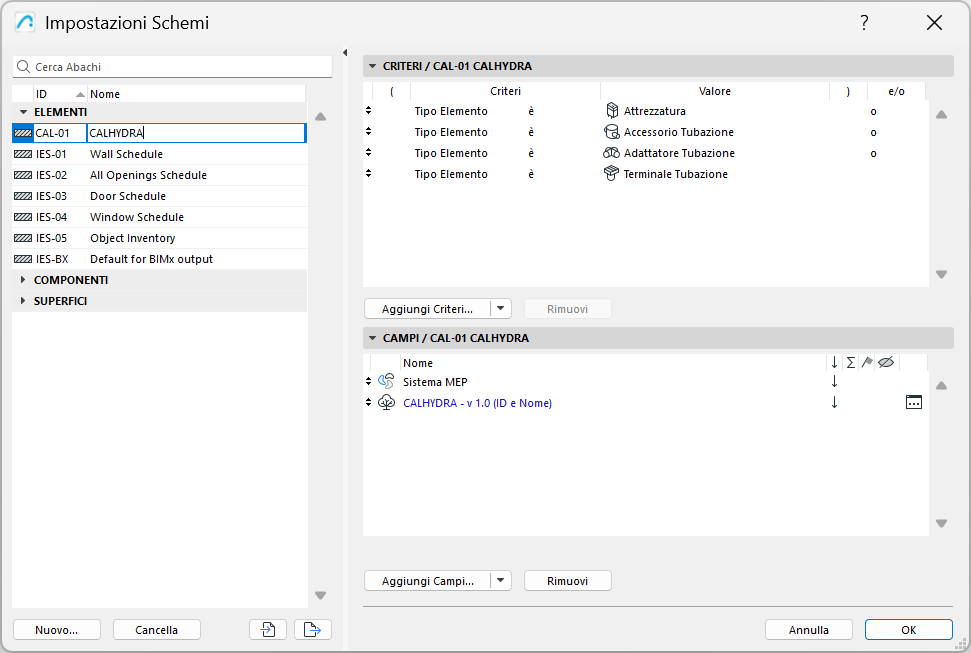Click the CALHYDRA name edit field
Screen dimensions: 971x653
196,133
